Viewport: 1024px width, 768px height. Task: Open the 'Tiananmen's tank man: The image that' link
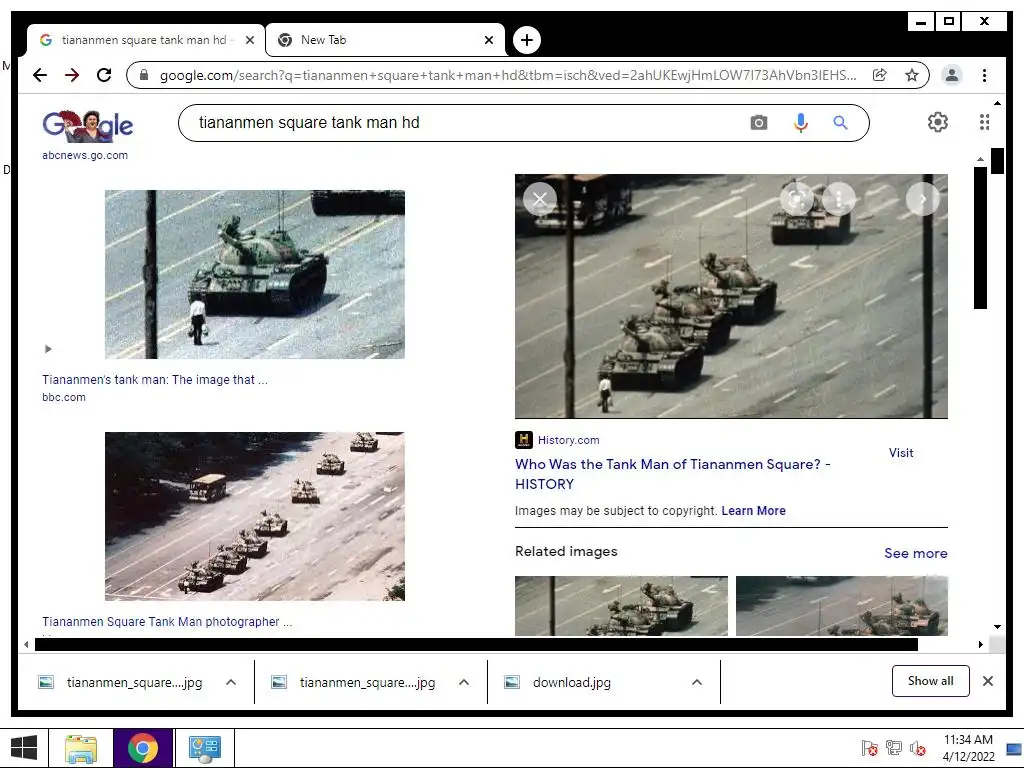coord(155,379)
